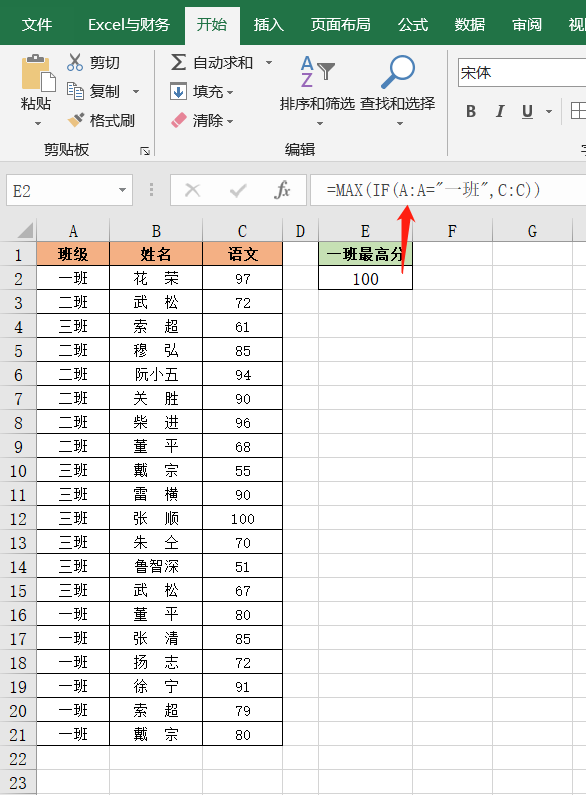Click score cell 79 in row 20
The image size is (586, 795).
242,710
